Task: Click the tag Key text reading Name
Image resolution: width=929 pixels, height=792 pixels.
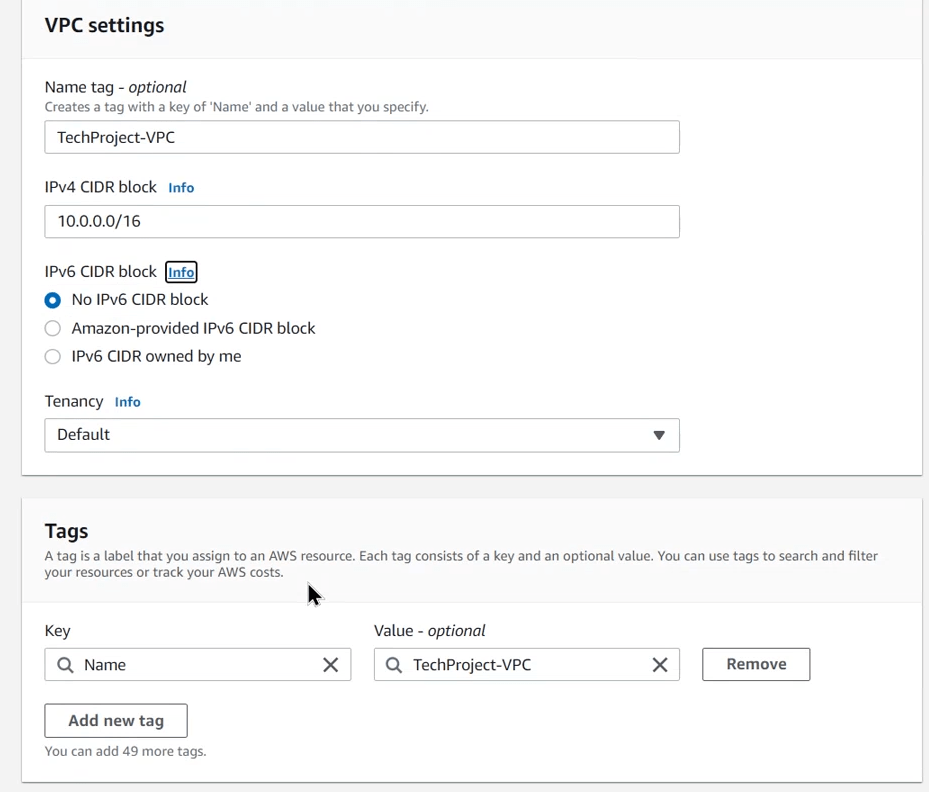Action: click(105, 665)
